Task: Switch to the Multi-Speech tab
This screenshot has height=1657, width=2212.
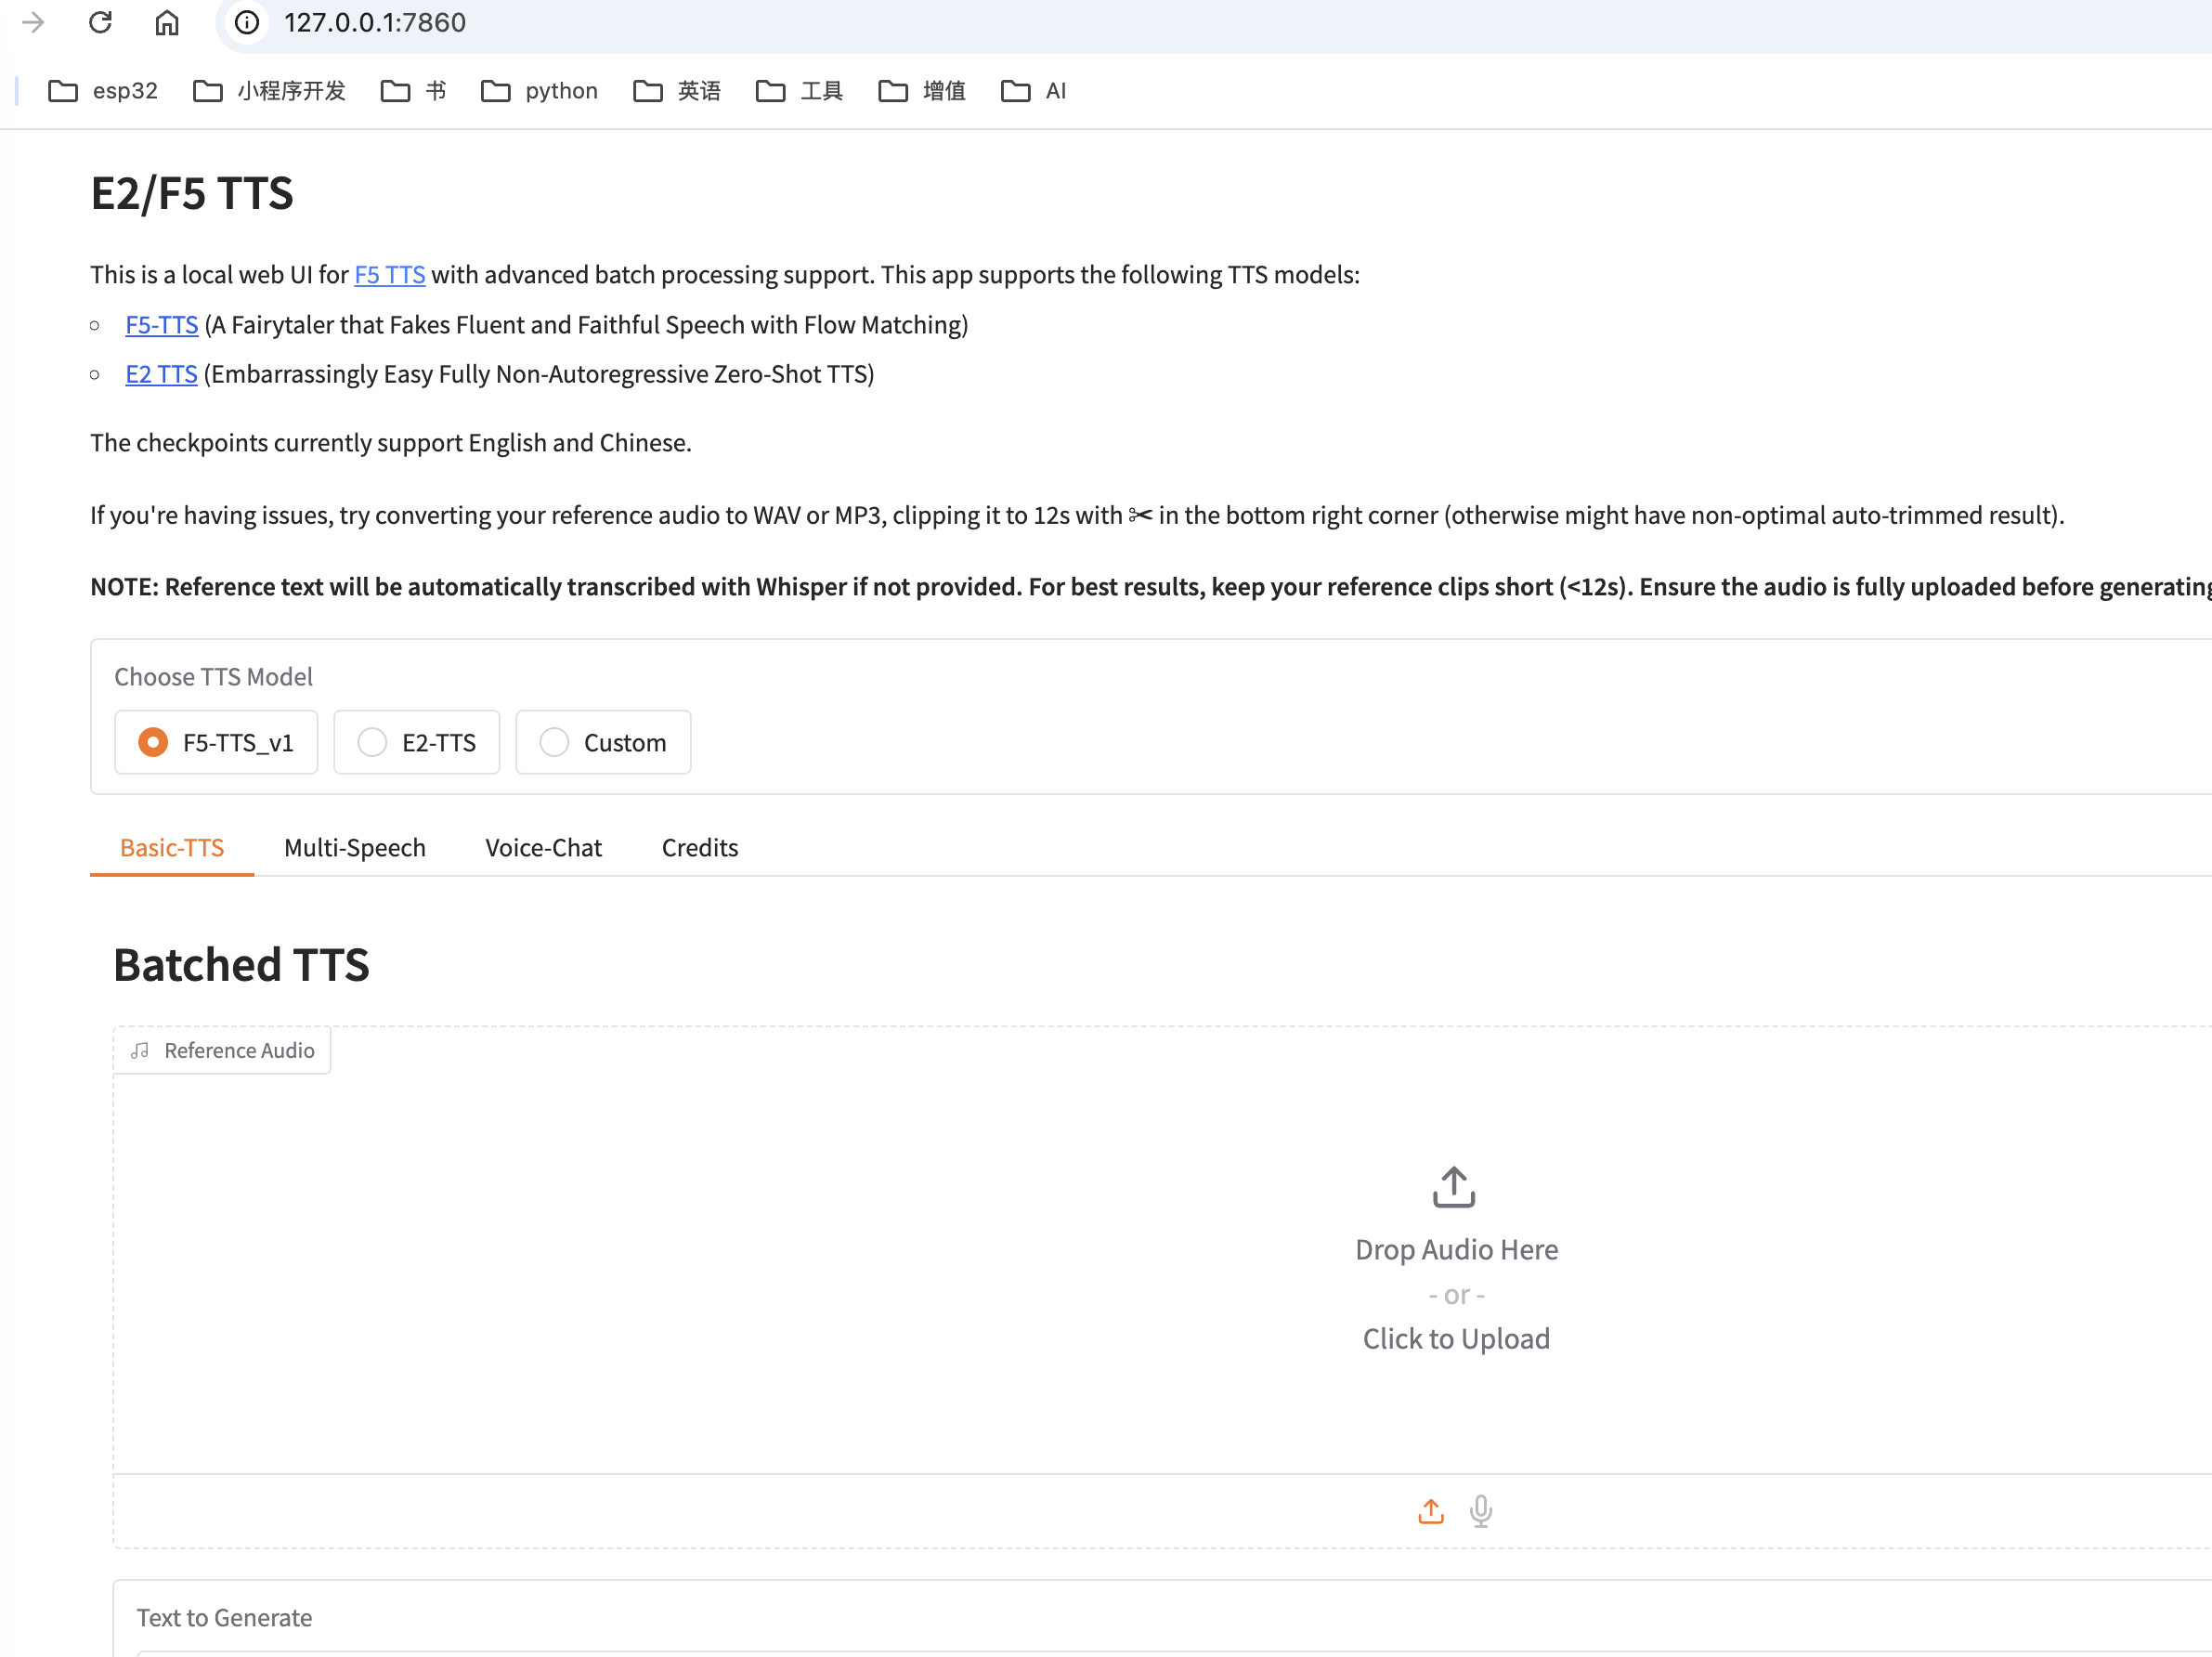Action: 355,848
